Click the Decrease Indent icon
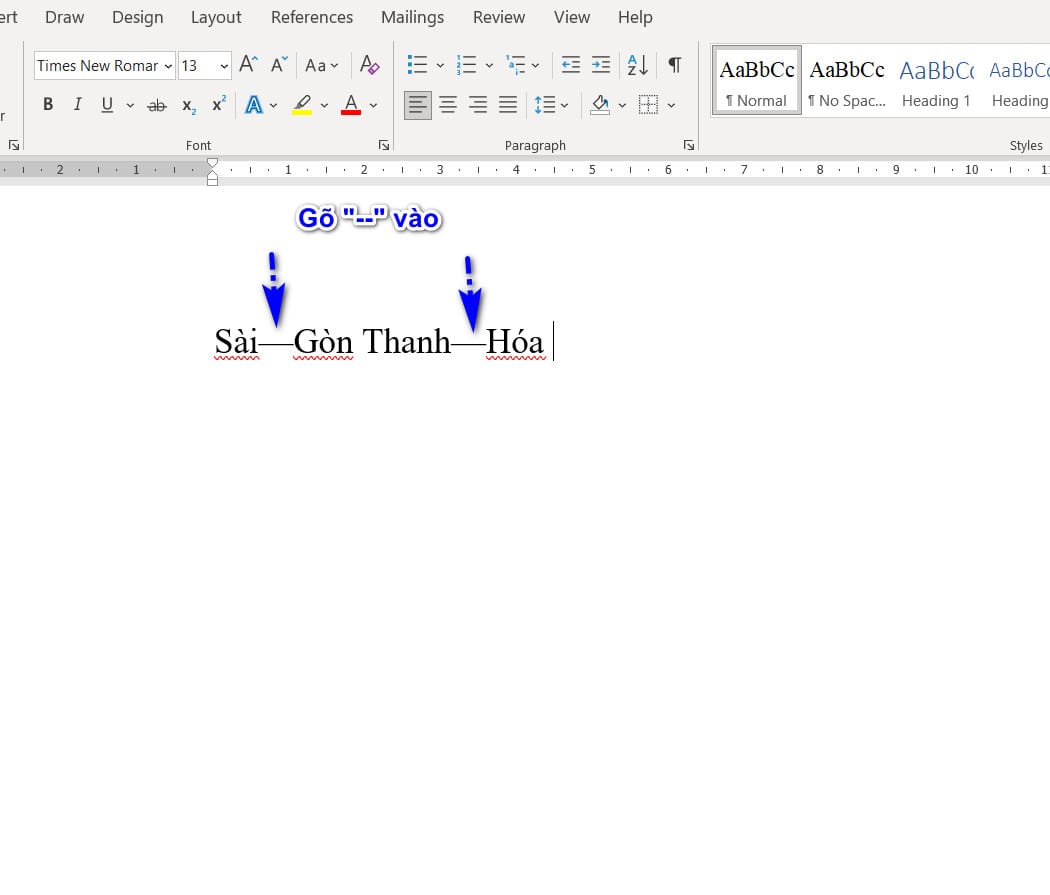 [x=570, y=66]
